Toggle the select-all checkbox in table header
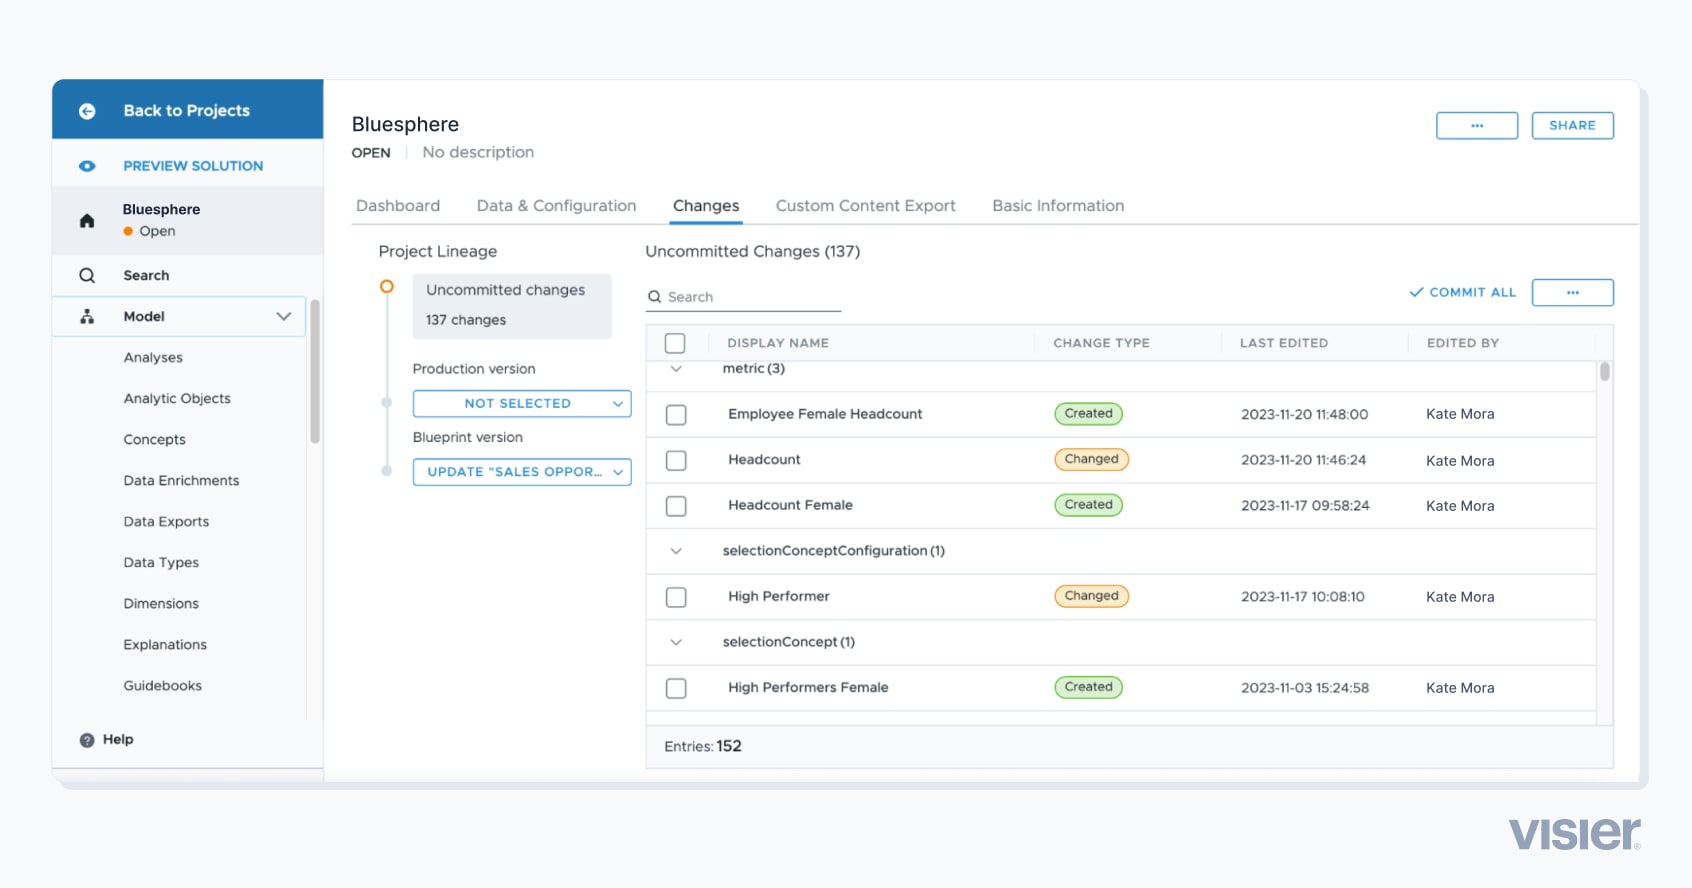 click(x=675, y=343)
